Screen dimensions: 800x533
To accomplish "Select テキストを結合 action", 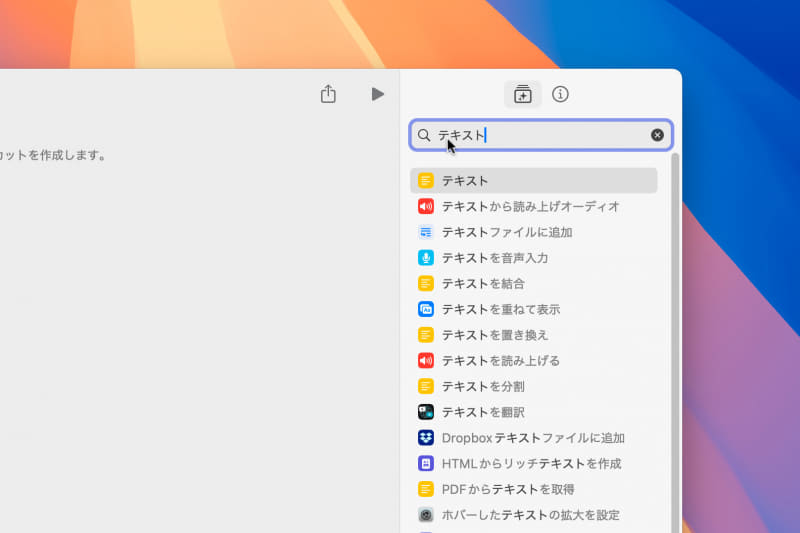I will [534, 283].
